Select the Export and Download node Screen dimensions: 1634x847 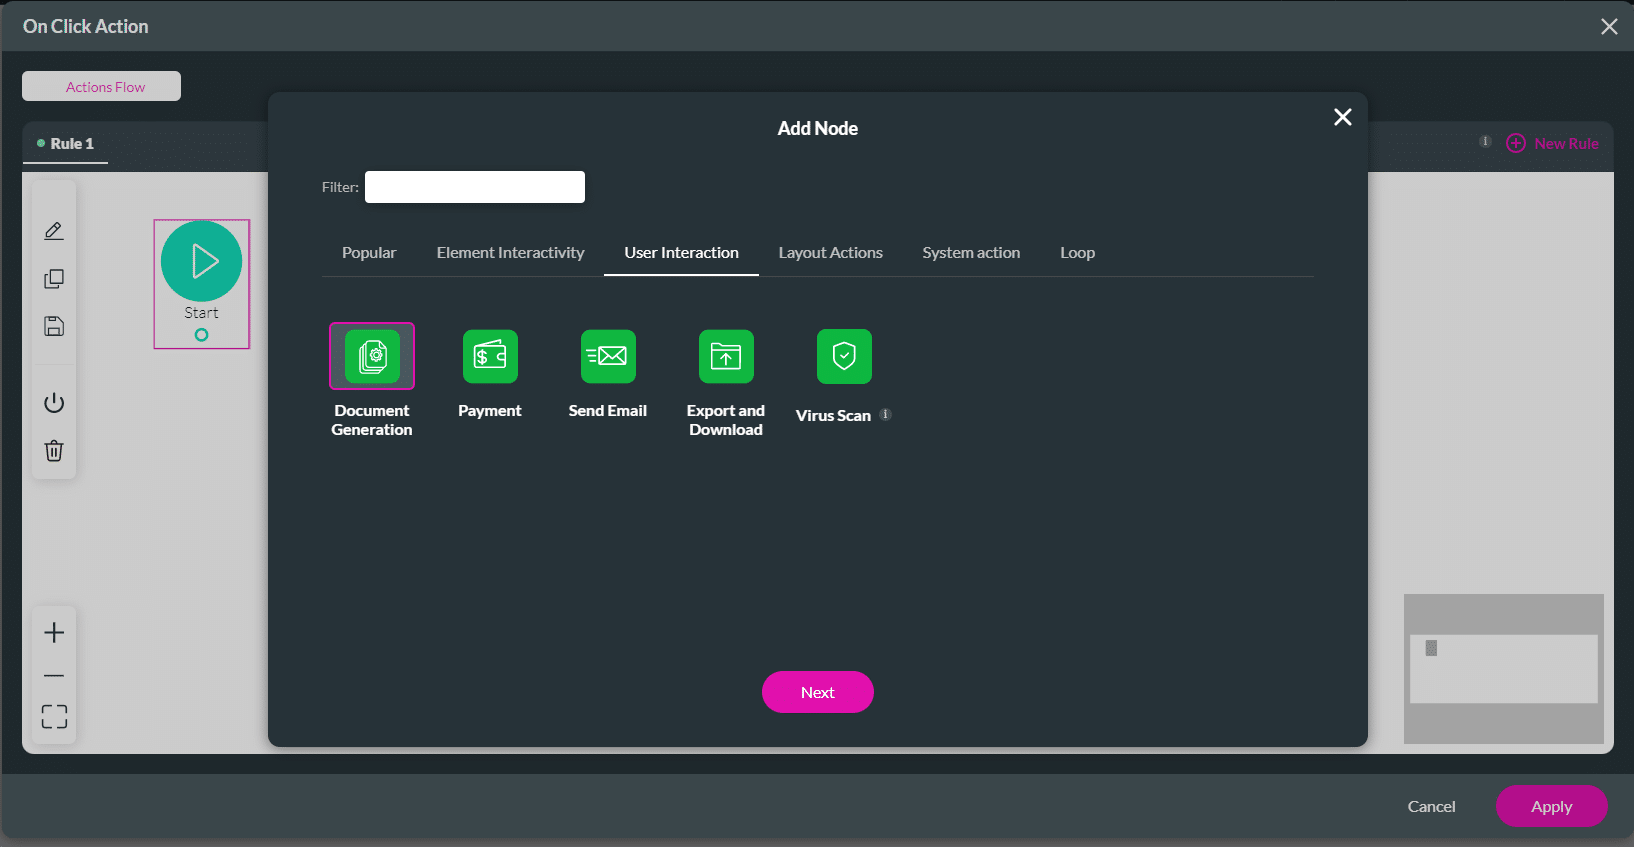[726, 356]
